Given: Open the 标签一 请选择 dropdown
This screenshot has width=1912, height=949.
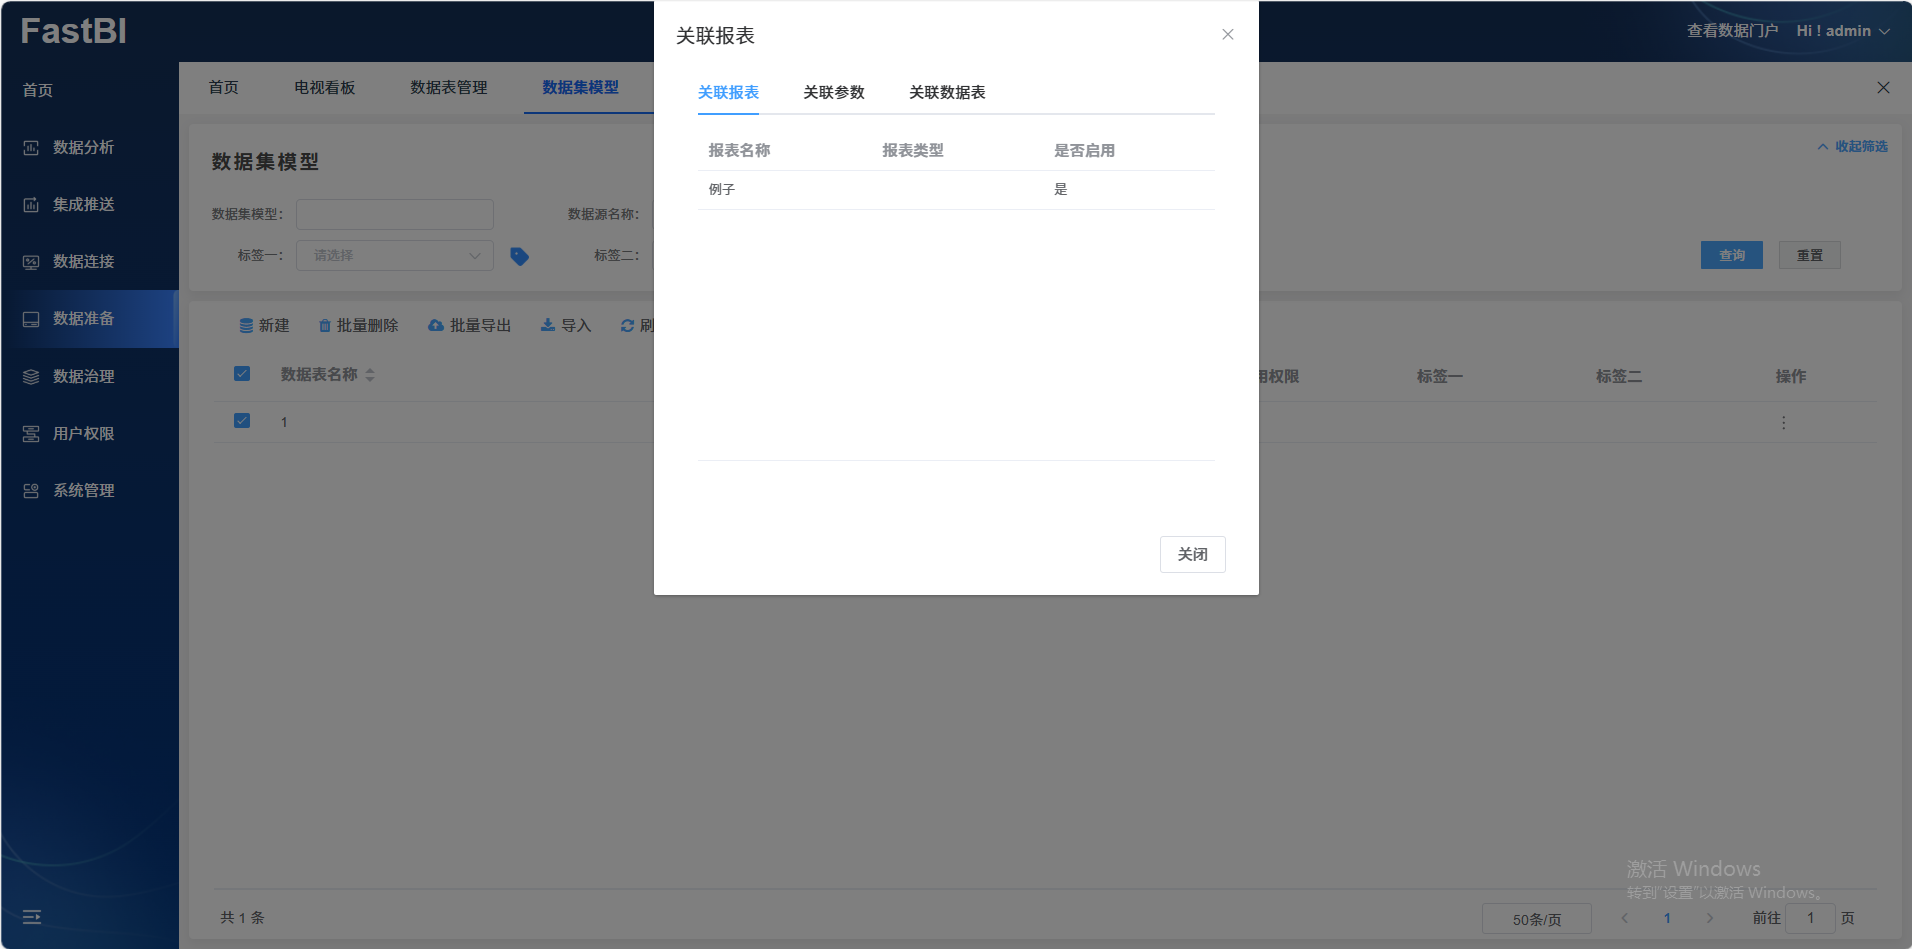Looking at the screenshot, I should (394, 255).
